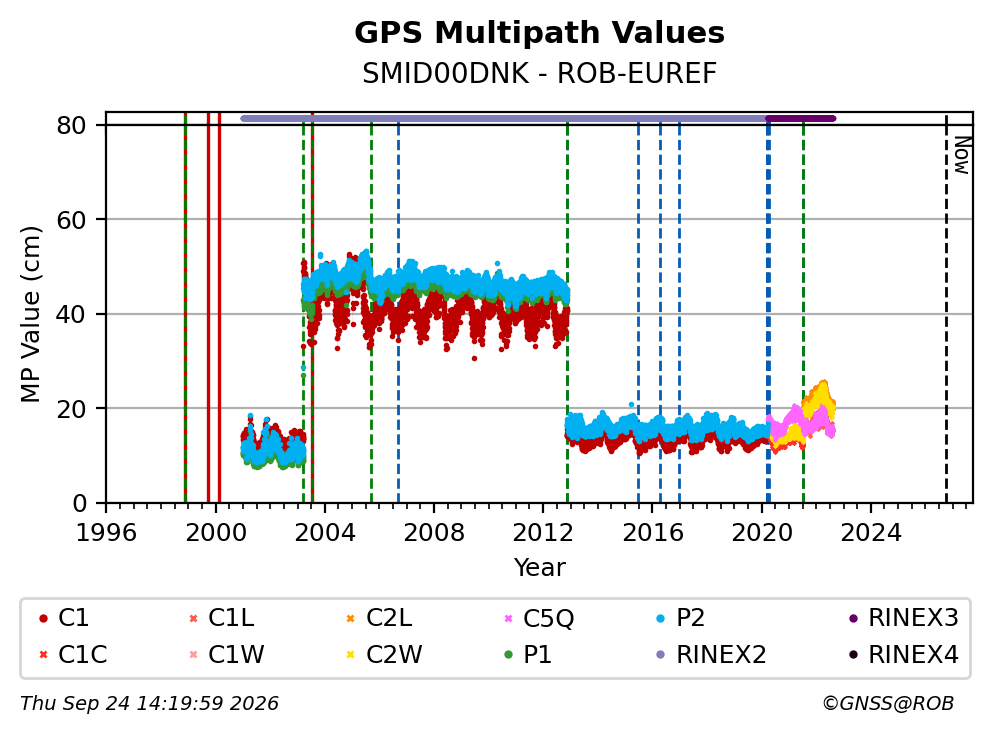
Task: Toggle the RINEX3 legend entry
Action: tap(903, 618)
